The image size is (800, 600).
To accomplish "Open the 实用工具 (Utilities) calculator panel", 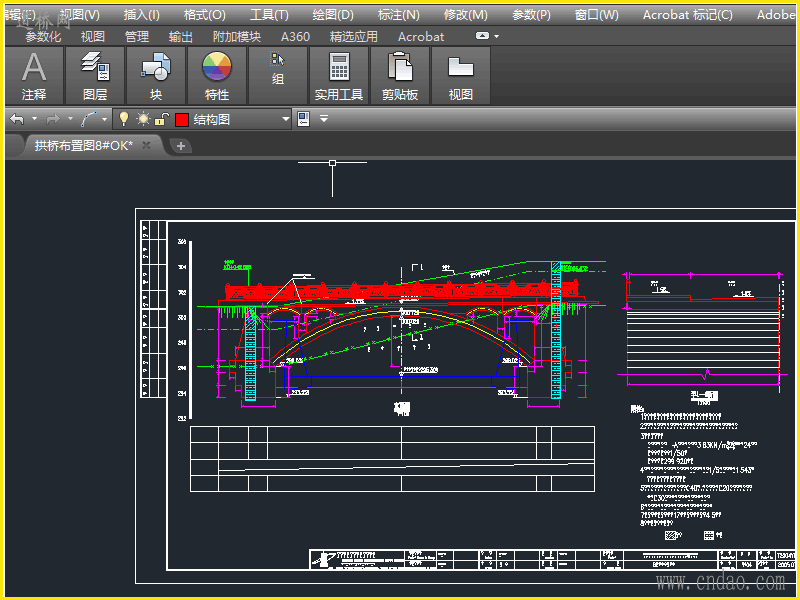I will 339,76.
